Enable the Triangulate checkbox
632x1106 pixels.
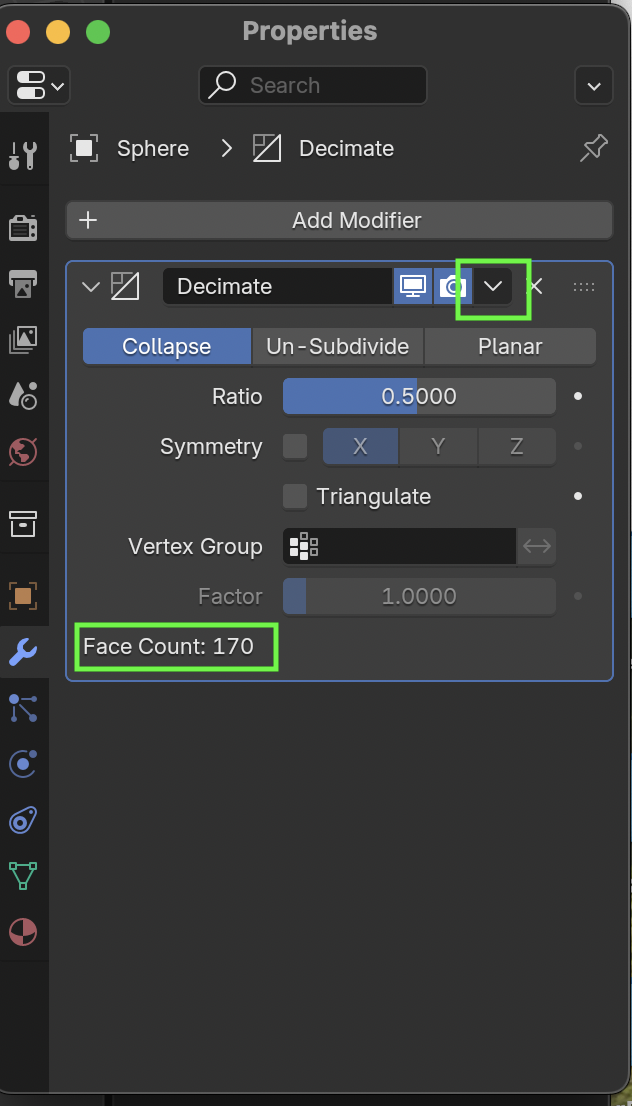(295, 497)
